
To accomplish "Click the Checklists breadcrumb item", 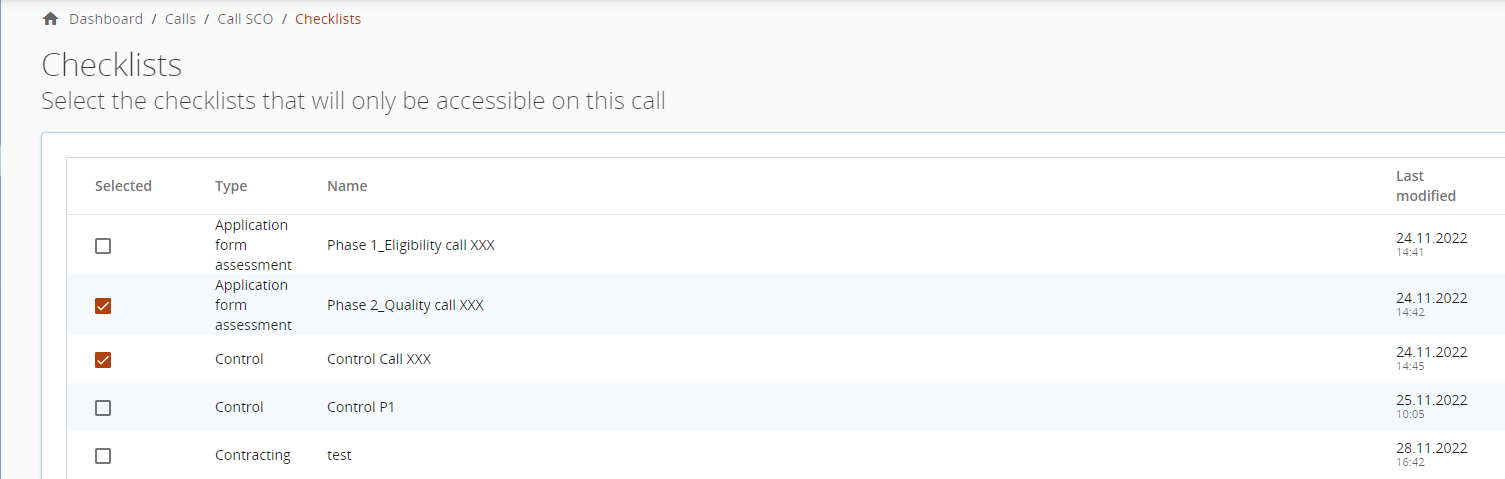I will tap(328, 19).
